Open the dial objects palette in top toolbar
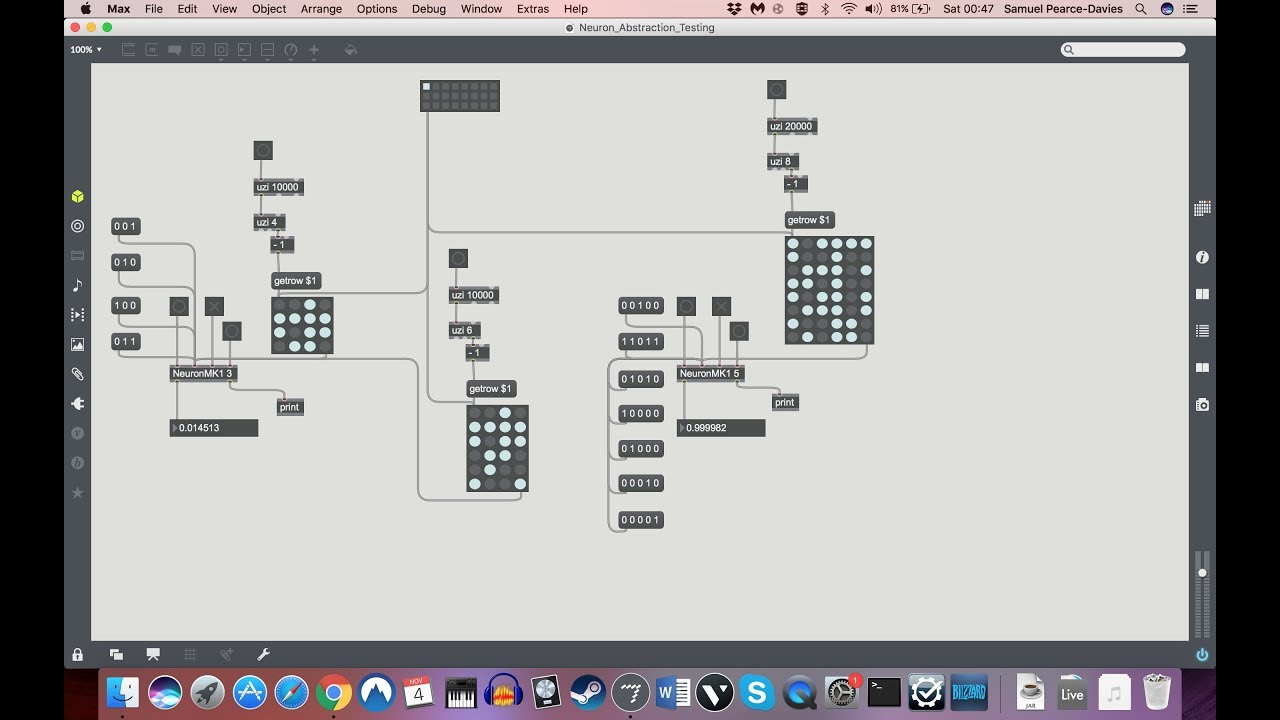The width and height of the screenshot is (1280, 720). [290, 50]
